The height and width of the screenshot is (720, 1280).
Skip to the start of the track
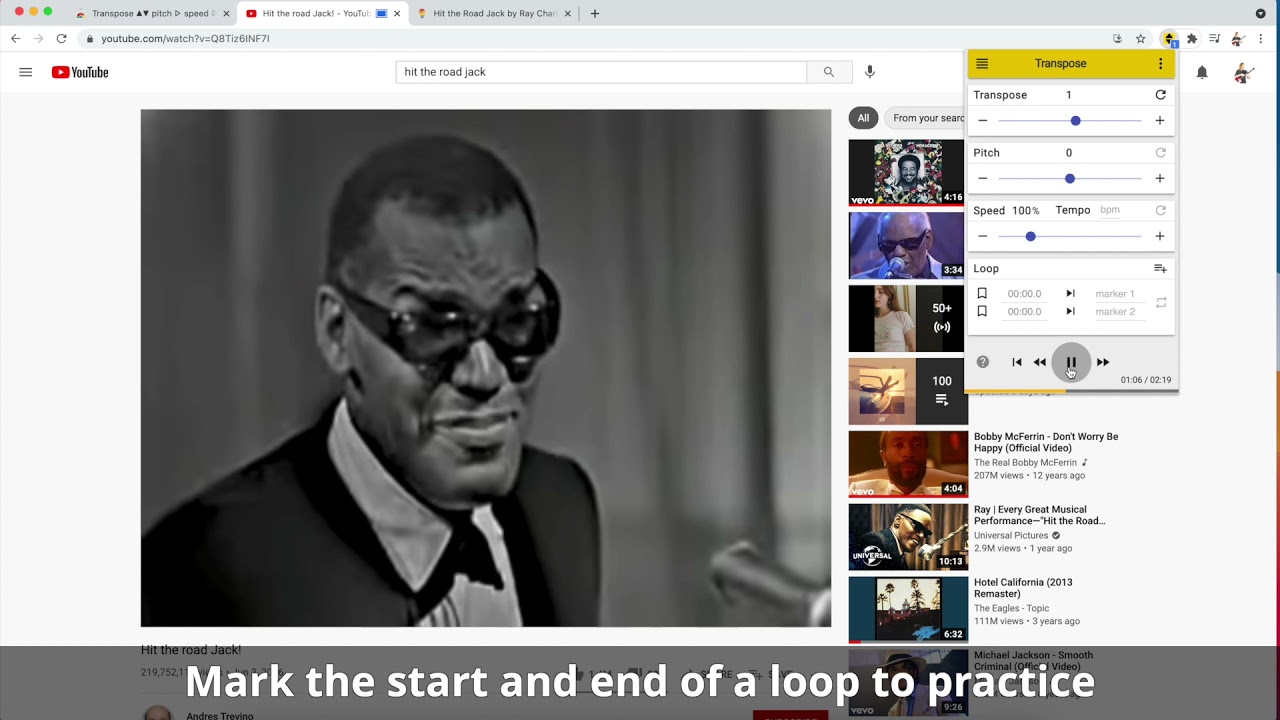pyautogui.click(x=1017, y=362)
